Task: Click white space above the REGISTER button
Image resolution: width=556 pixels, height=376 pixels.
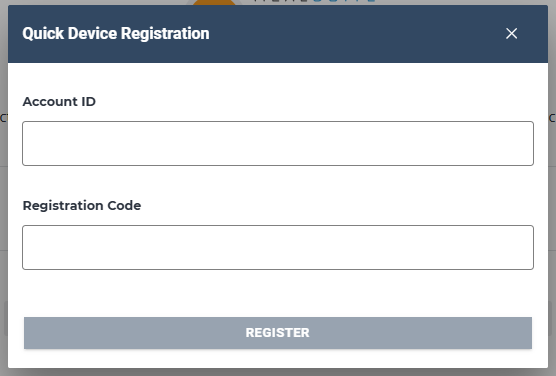Action: click(278, 293)
